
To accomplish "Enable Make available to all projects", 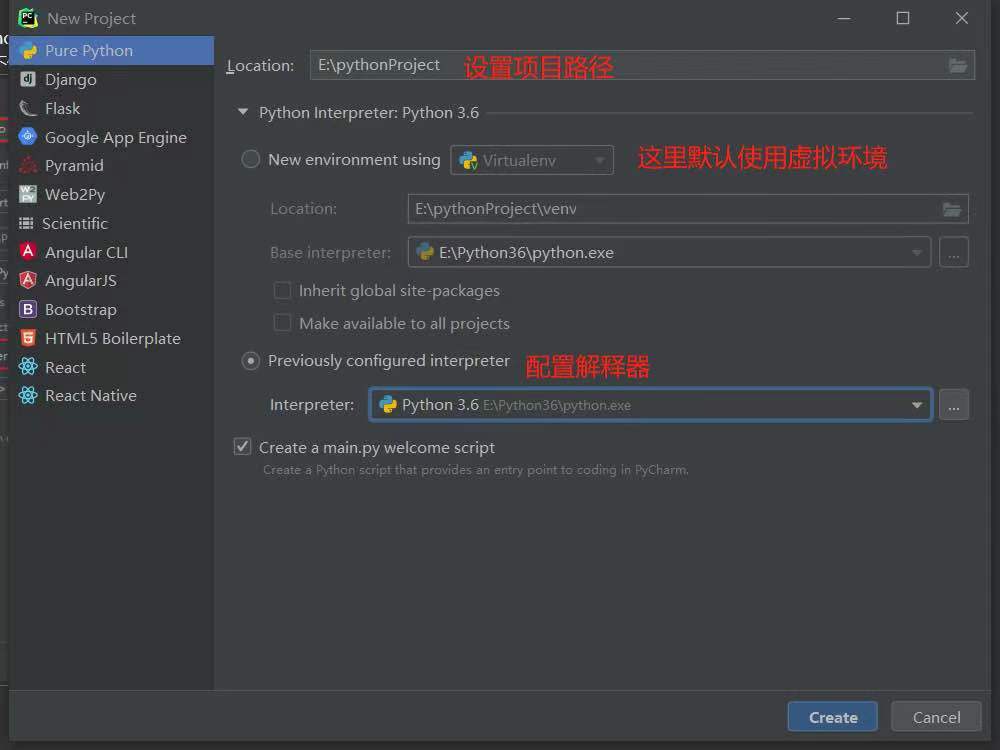I will tap(282, 323).
